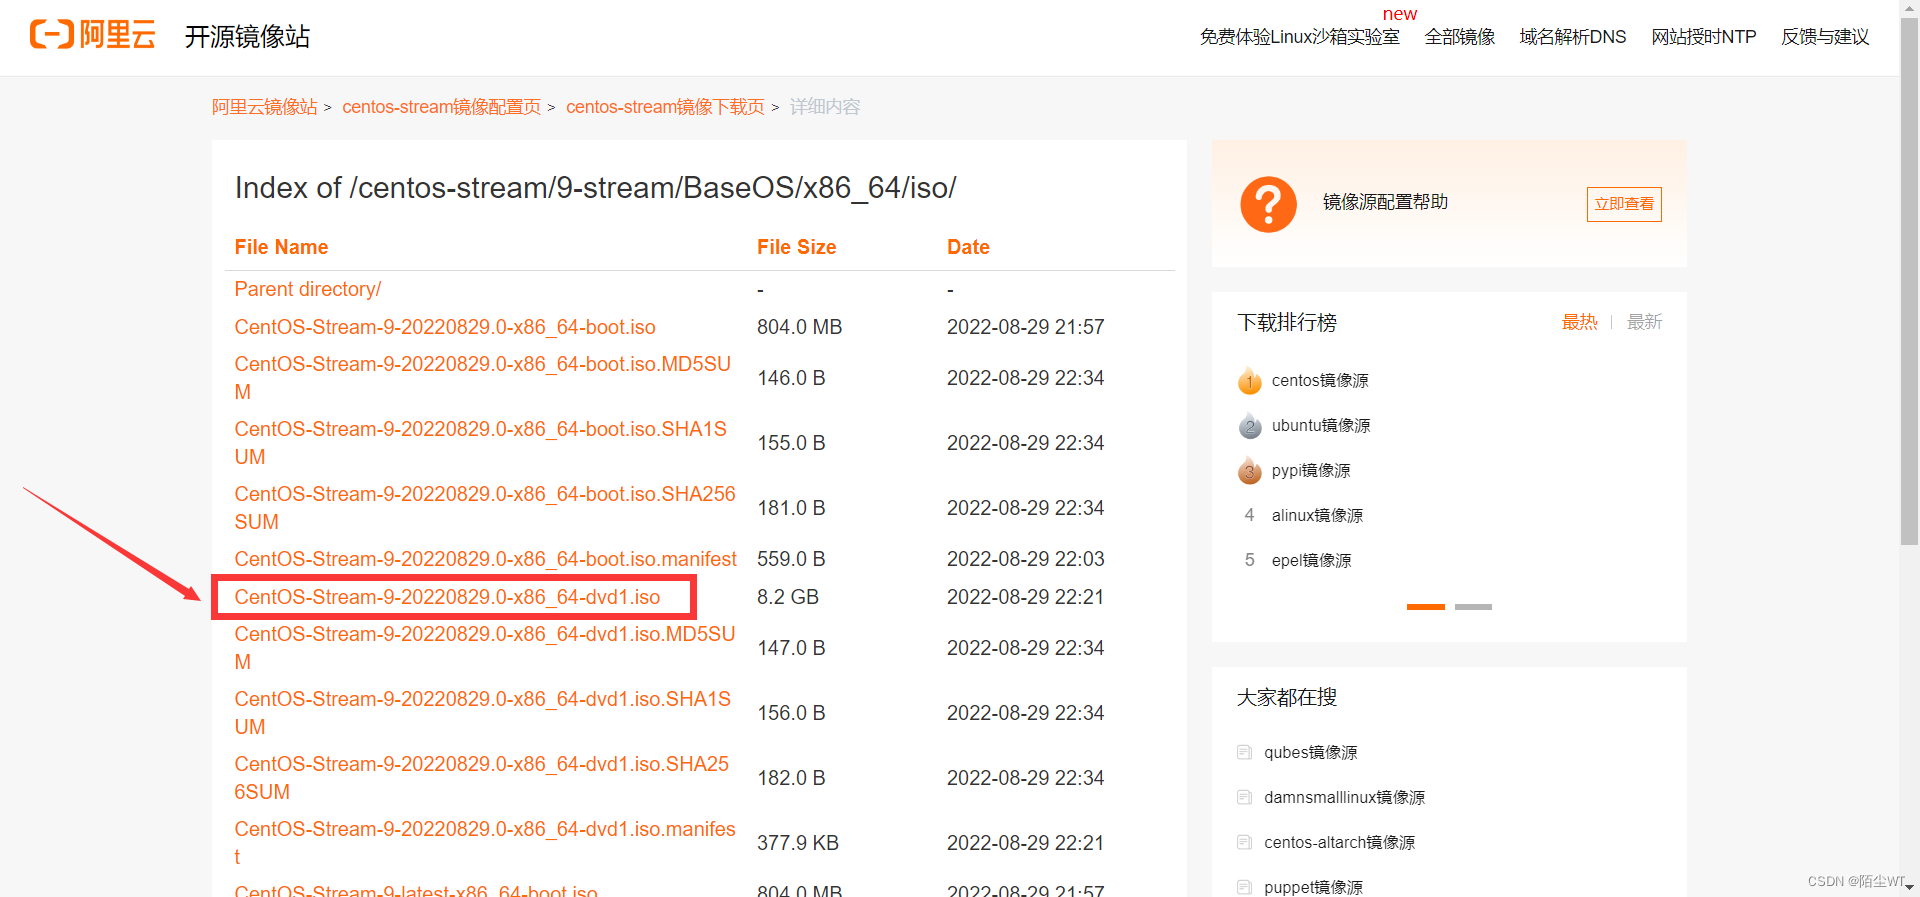This screenshot has width=1920, height=897.
Task: Click the 377.9 KB file size cell
Action: [797, 843]
